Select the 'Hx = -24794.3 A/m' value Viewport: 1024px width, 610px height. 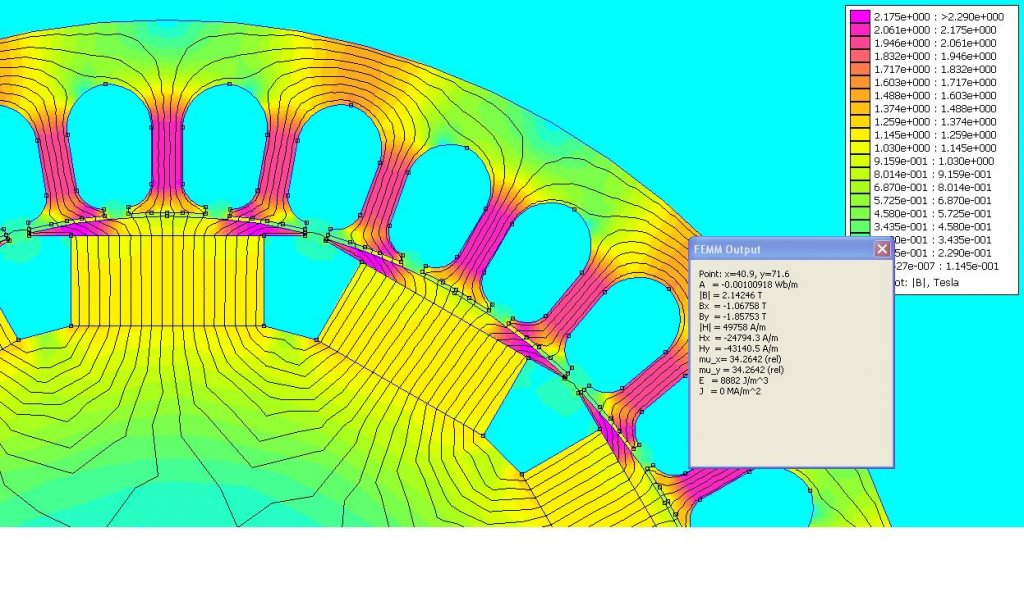pyautogui.click(x=739, y=338)
